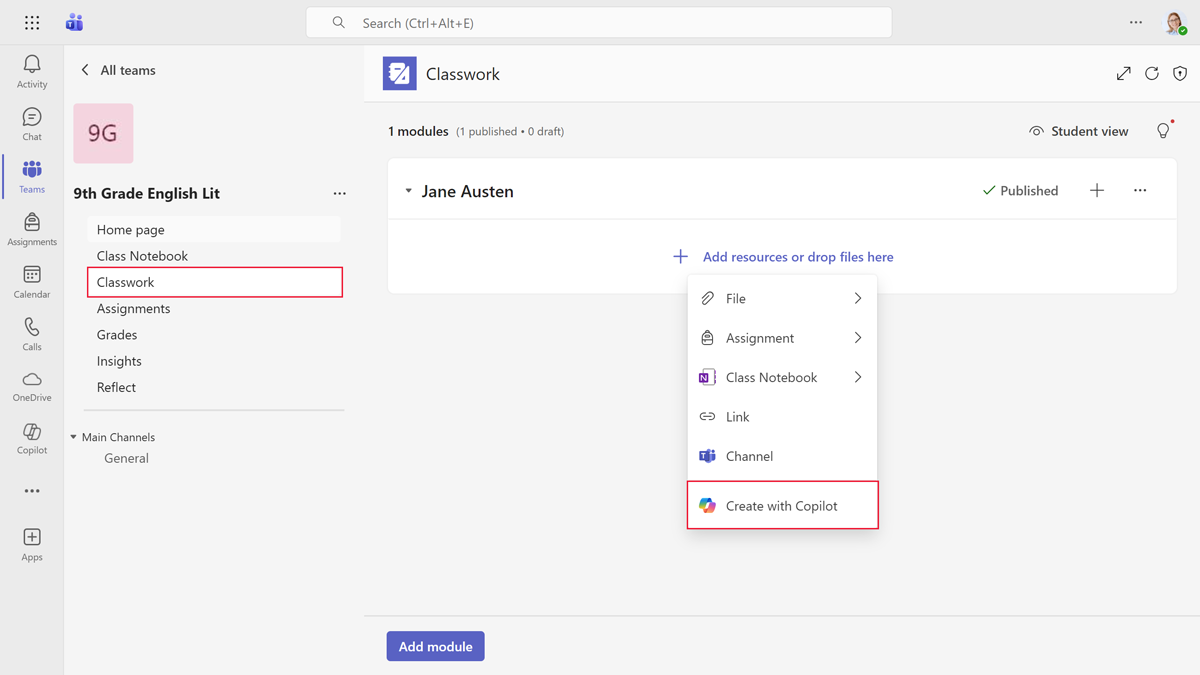Open Insights in team menu
Image resolution: width=1200 pixels, height=675 pixels.
[x=213, y=361]
